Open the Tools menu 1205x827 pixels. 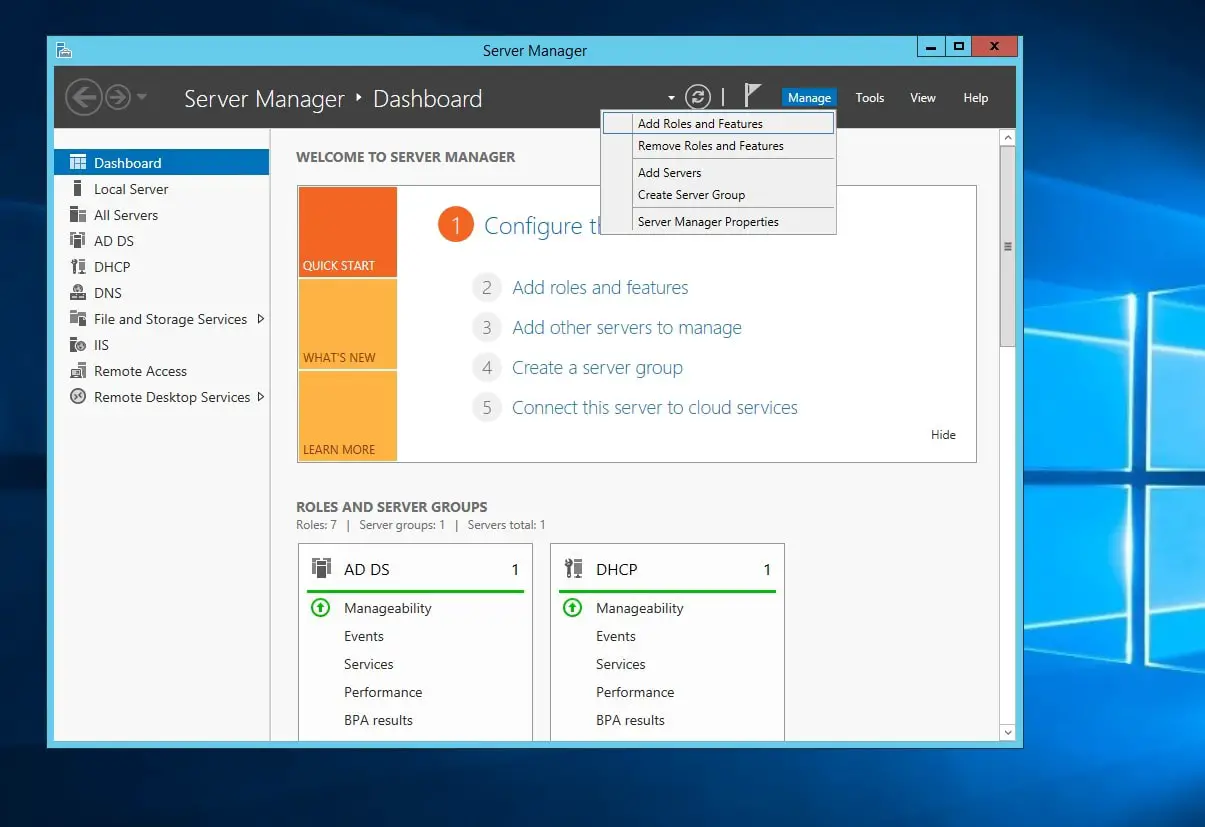(x=869, y=97)
